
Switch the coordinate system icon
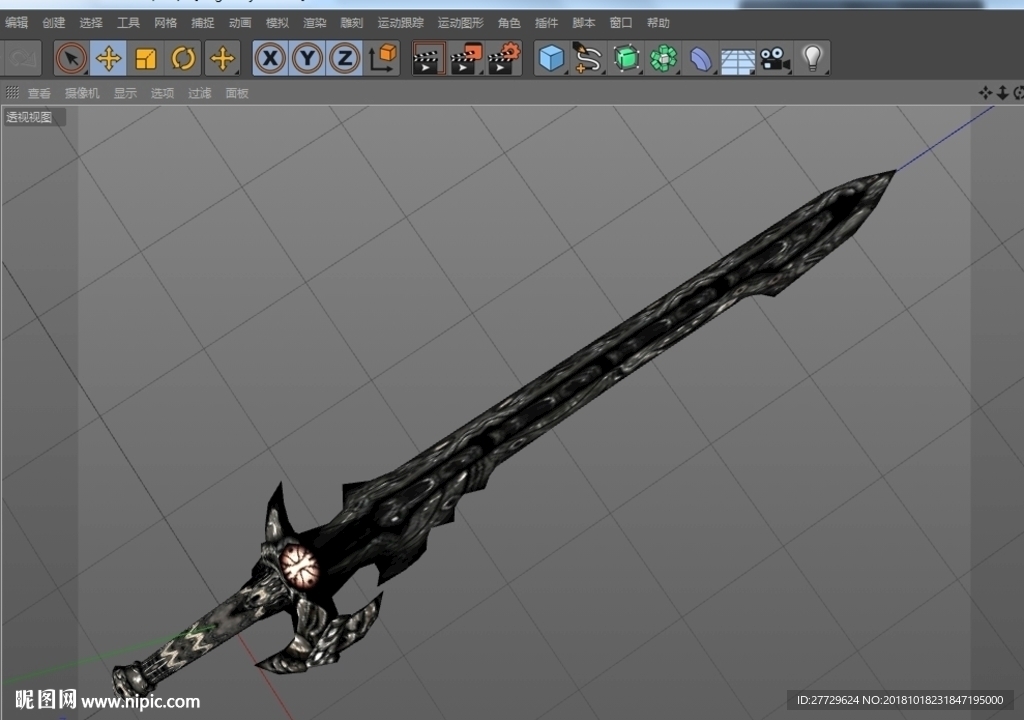click(x=383, y=59)
